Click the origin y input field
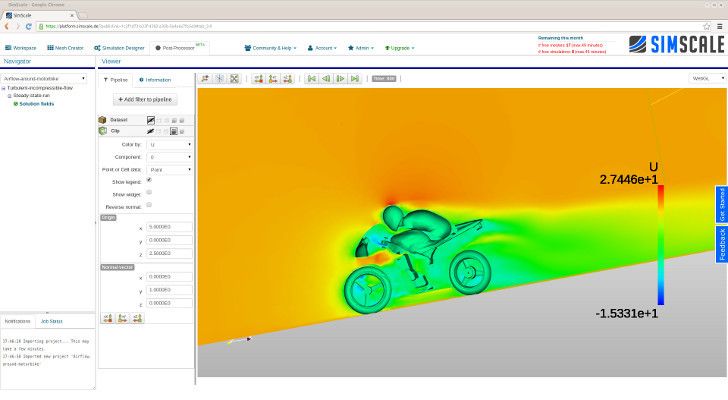 (x=169, y=240)
